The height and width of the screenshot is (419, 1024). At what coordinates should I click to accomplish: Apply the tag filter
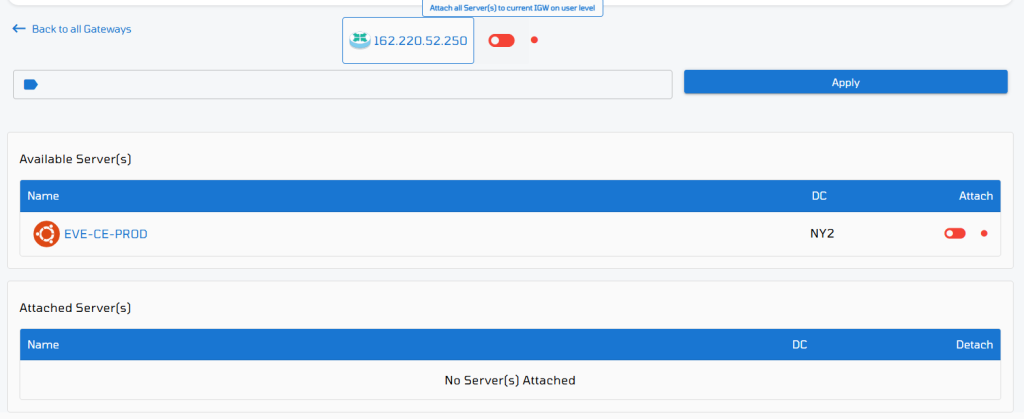[x=846, y=82]
